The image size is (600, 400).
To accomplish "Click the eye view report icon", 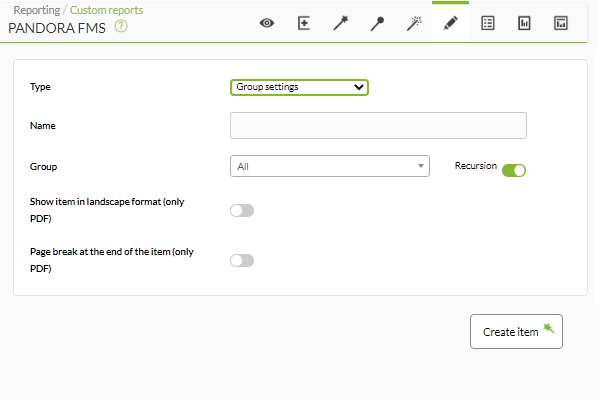I will point(267,23).
